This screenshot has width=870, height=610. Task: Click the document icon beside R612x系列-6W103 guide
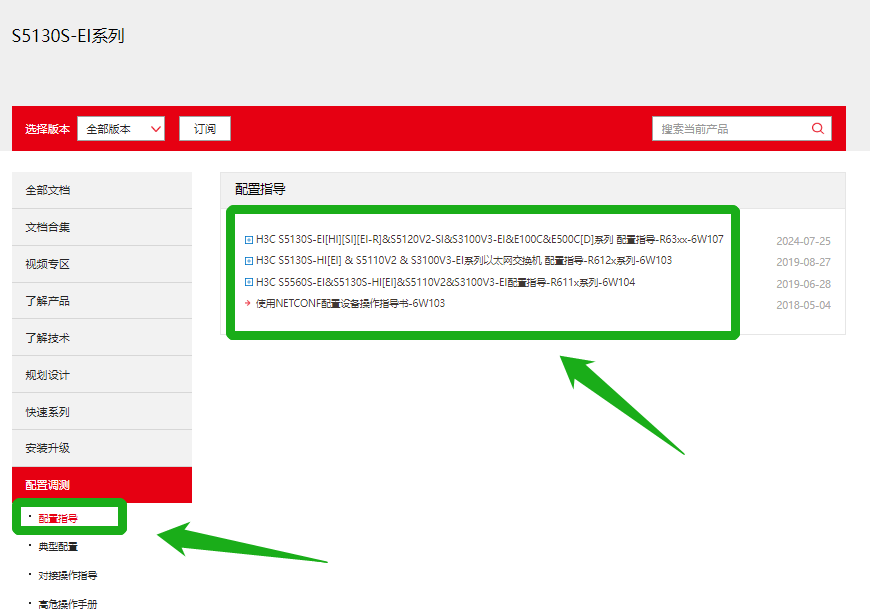click(249, 261)
